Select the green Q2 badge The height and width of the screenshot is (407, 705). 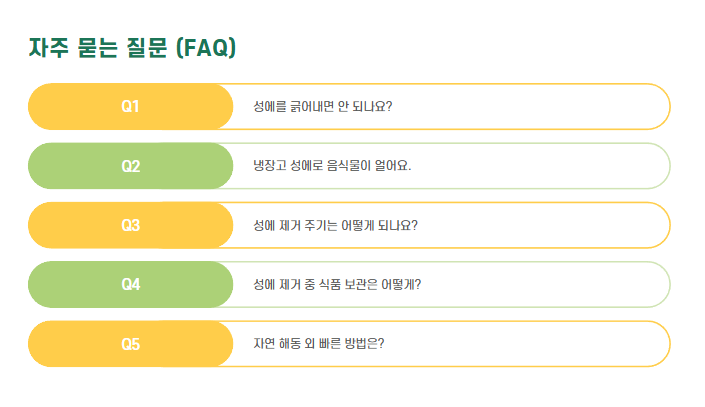pyautogui.click(x=130, y=166)
